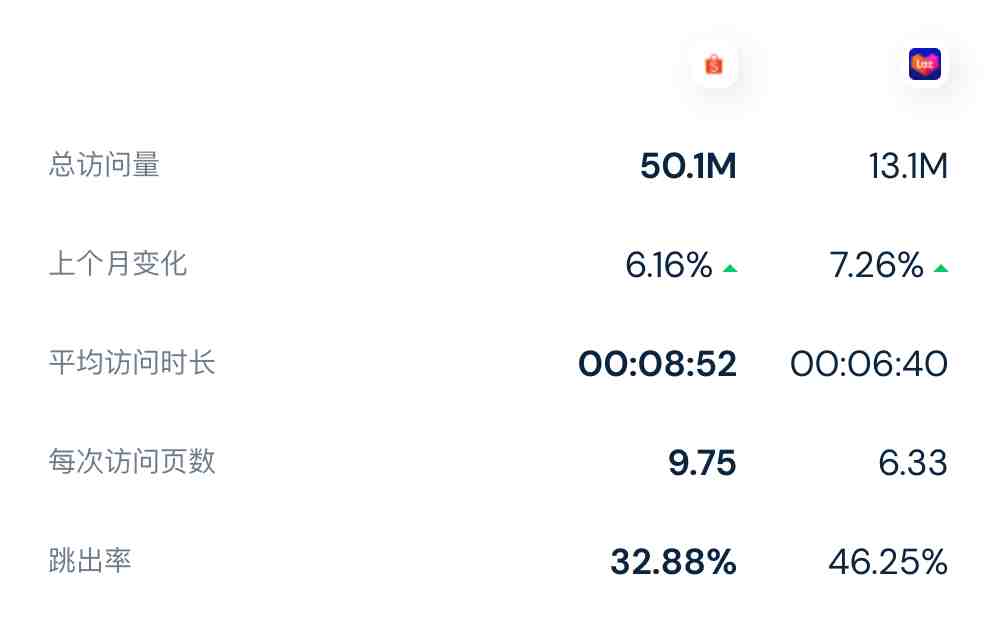The image size is (1008, 626).
Task: Select the 跳出率 row label
Action: 90,561
